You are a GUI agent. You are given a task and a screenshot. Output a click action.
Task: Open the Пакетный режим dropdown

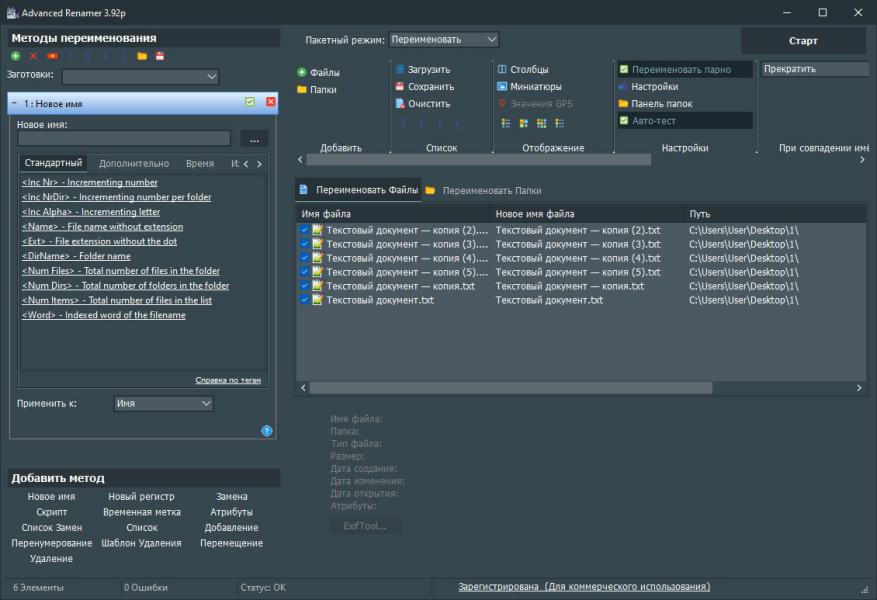pos(444,40)
